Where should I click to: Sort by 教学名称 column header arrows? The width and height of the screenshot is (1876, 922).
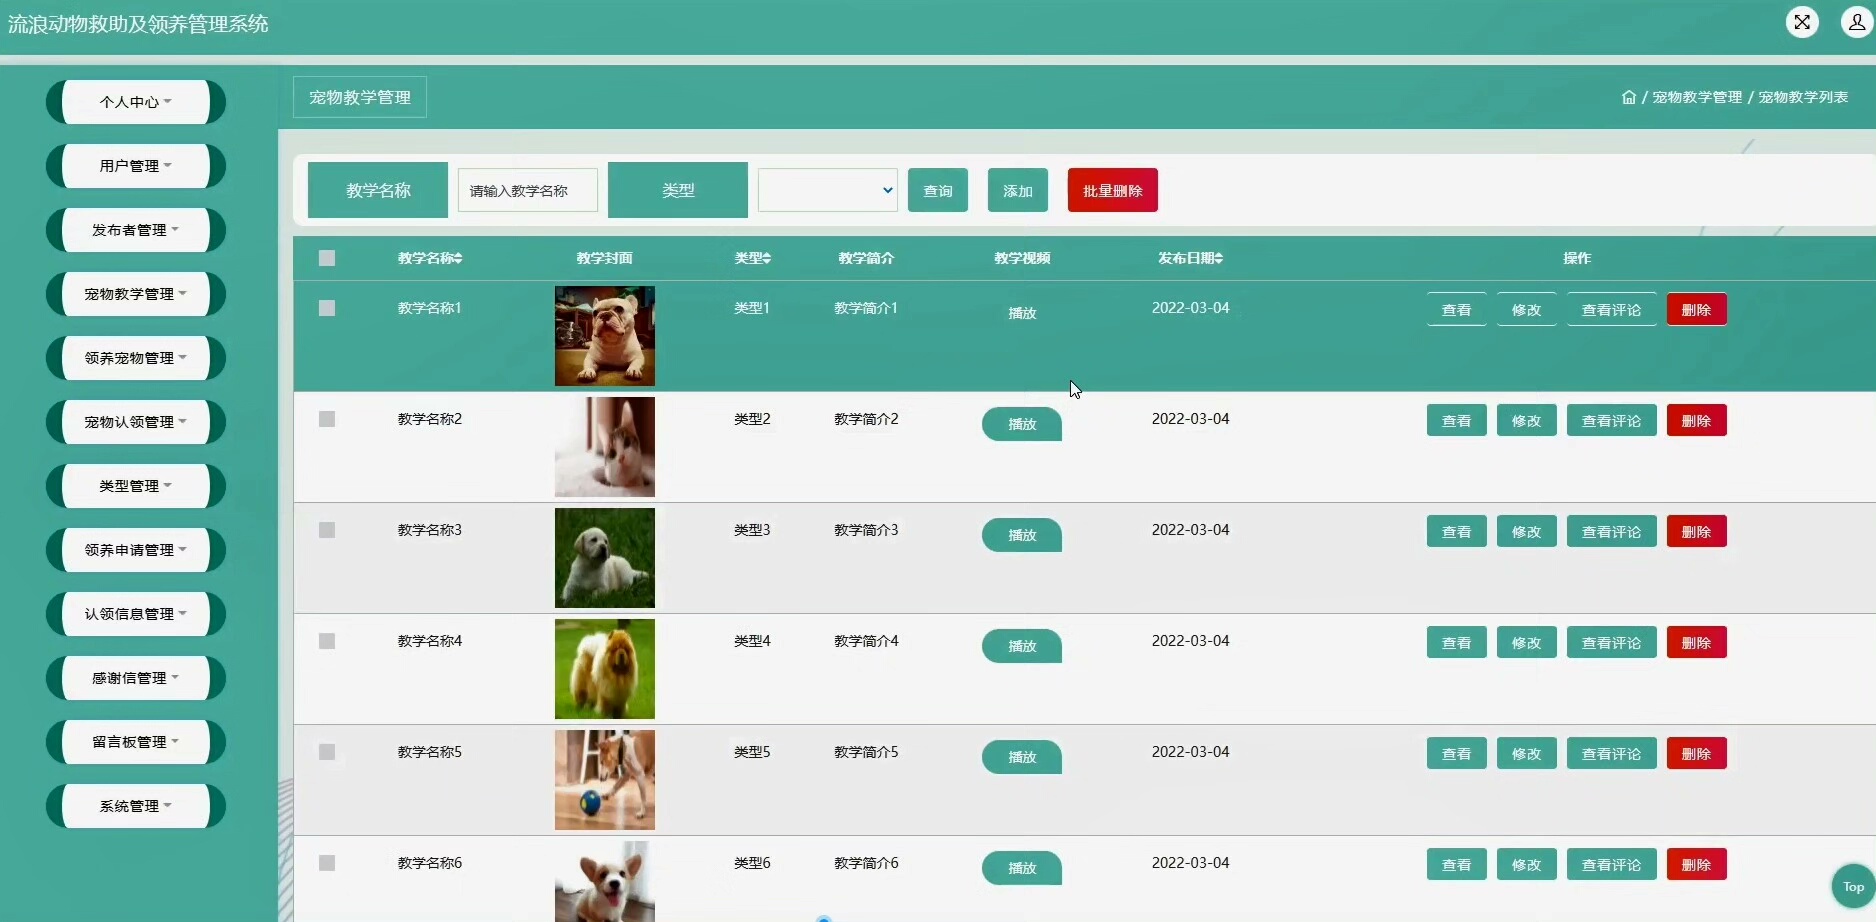tap(459, 258)
